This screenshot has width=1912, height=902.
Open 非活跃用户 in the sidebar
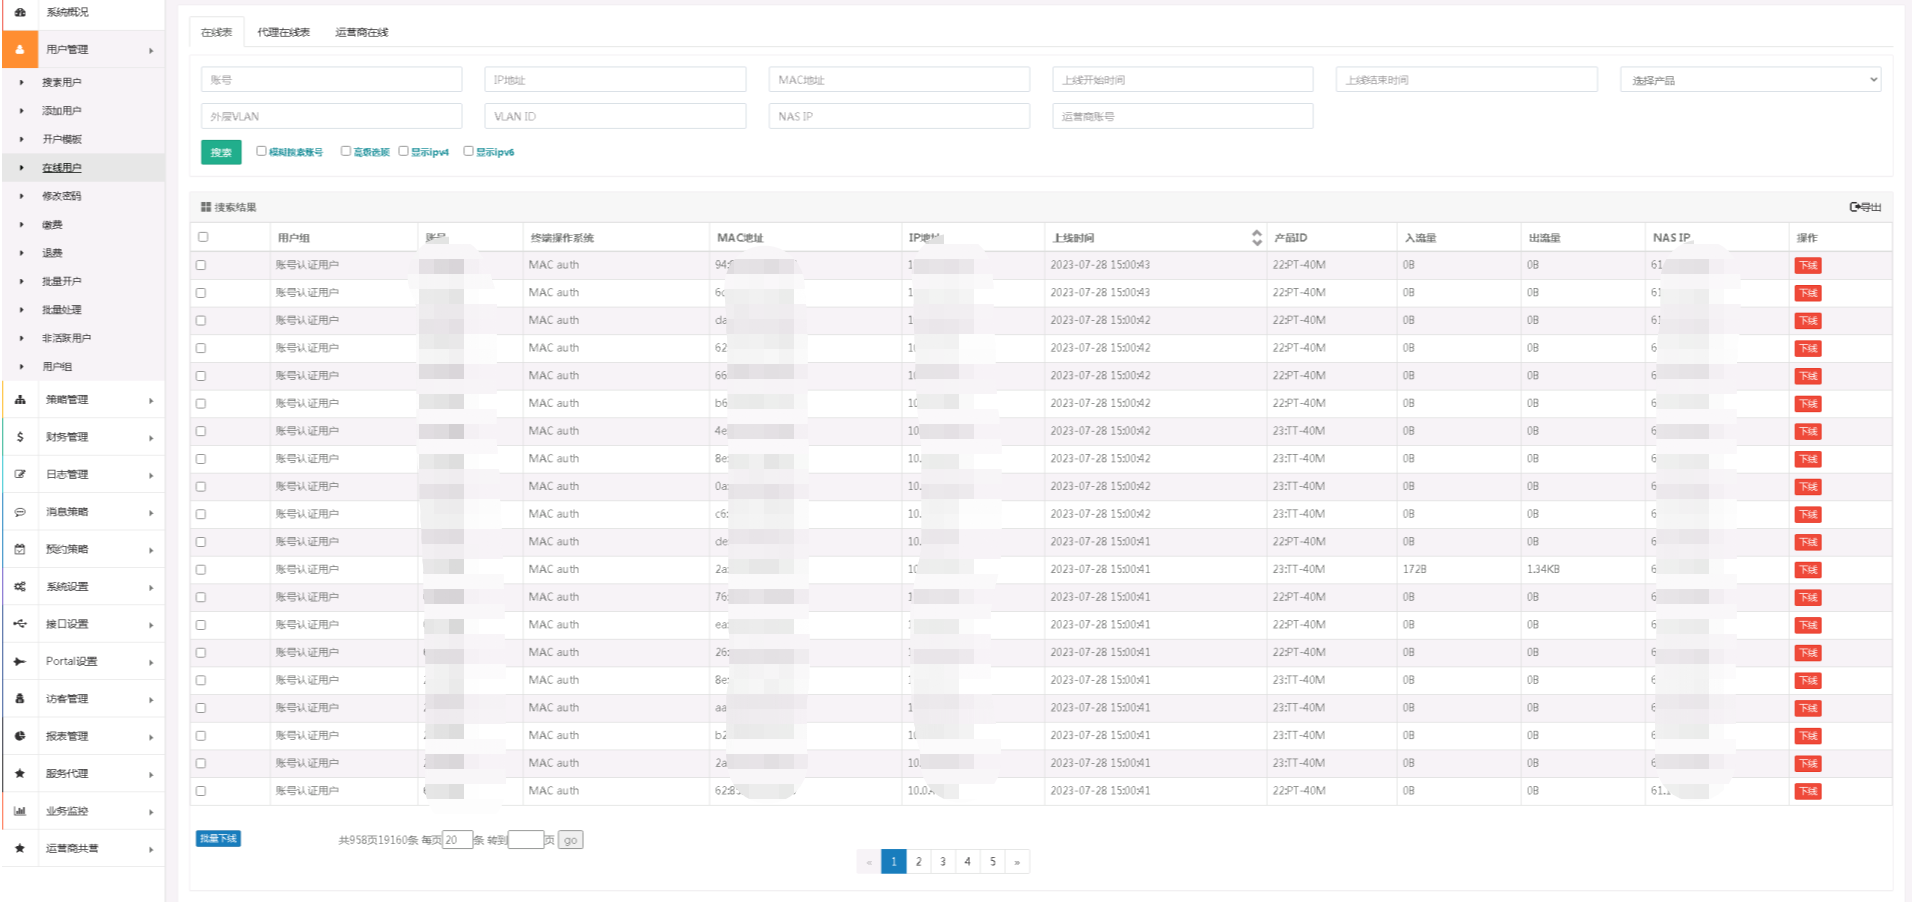coord(67,338)
